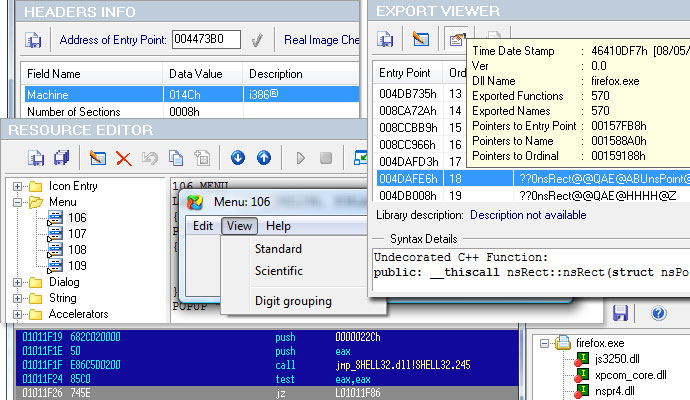Collapse the firefox.exe dependency tree node
The height and width of the screenshot is (400, 690).
tap(547, 342)
